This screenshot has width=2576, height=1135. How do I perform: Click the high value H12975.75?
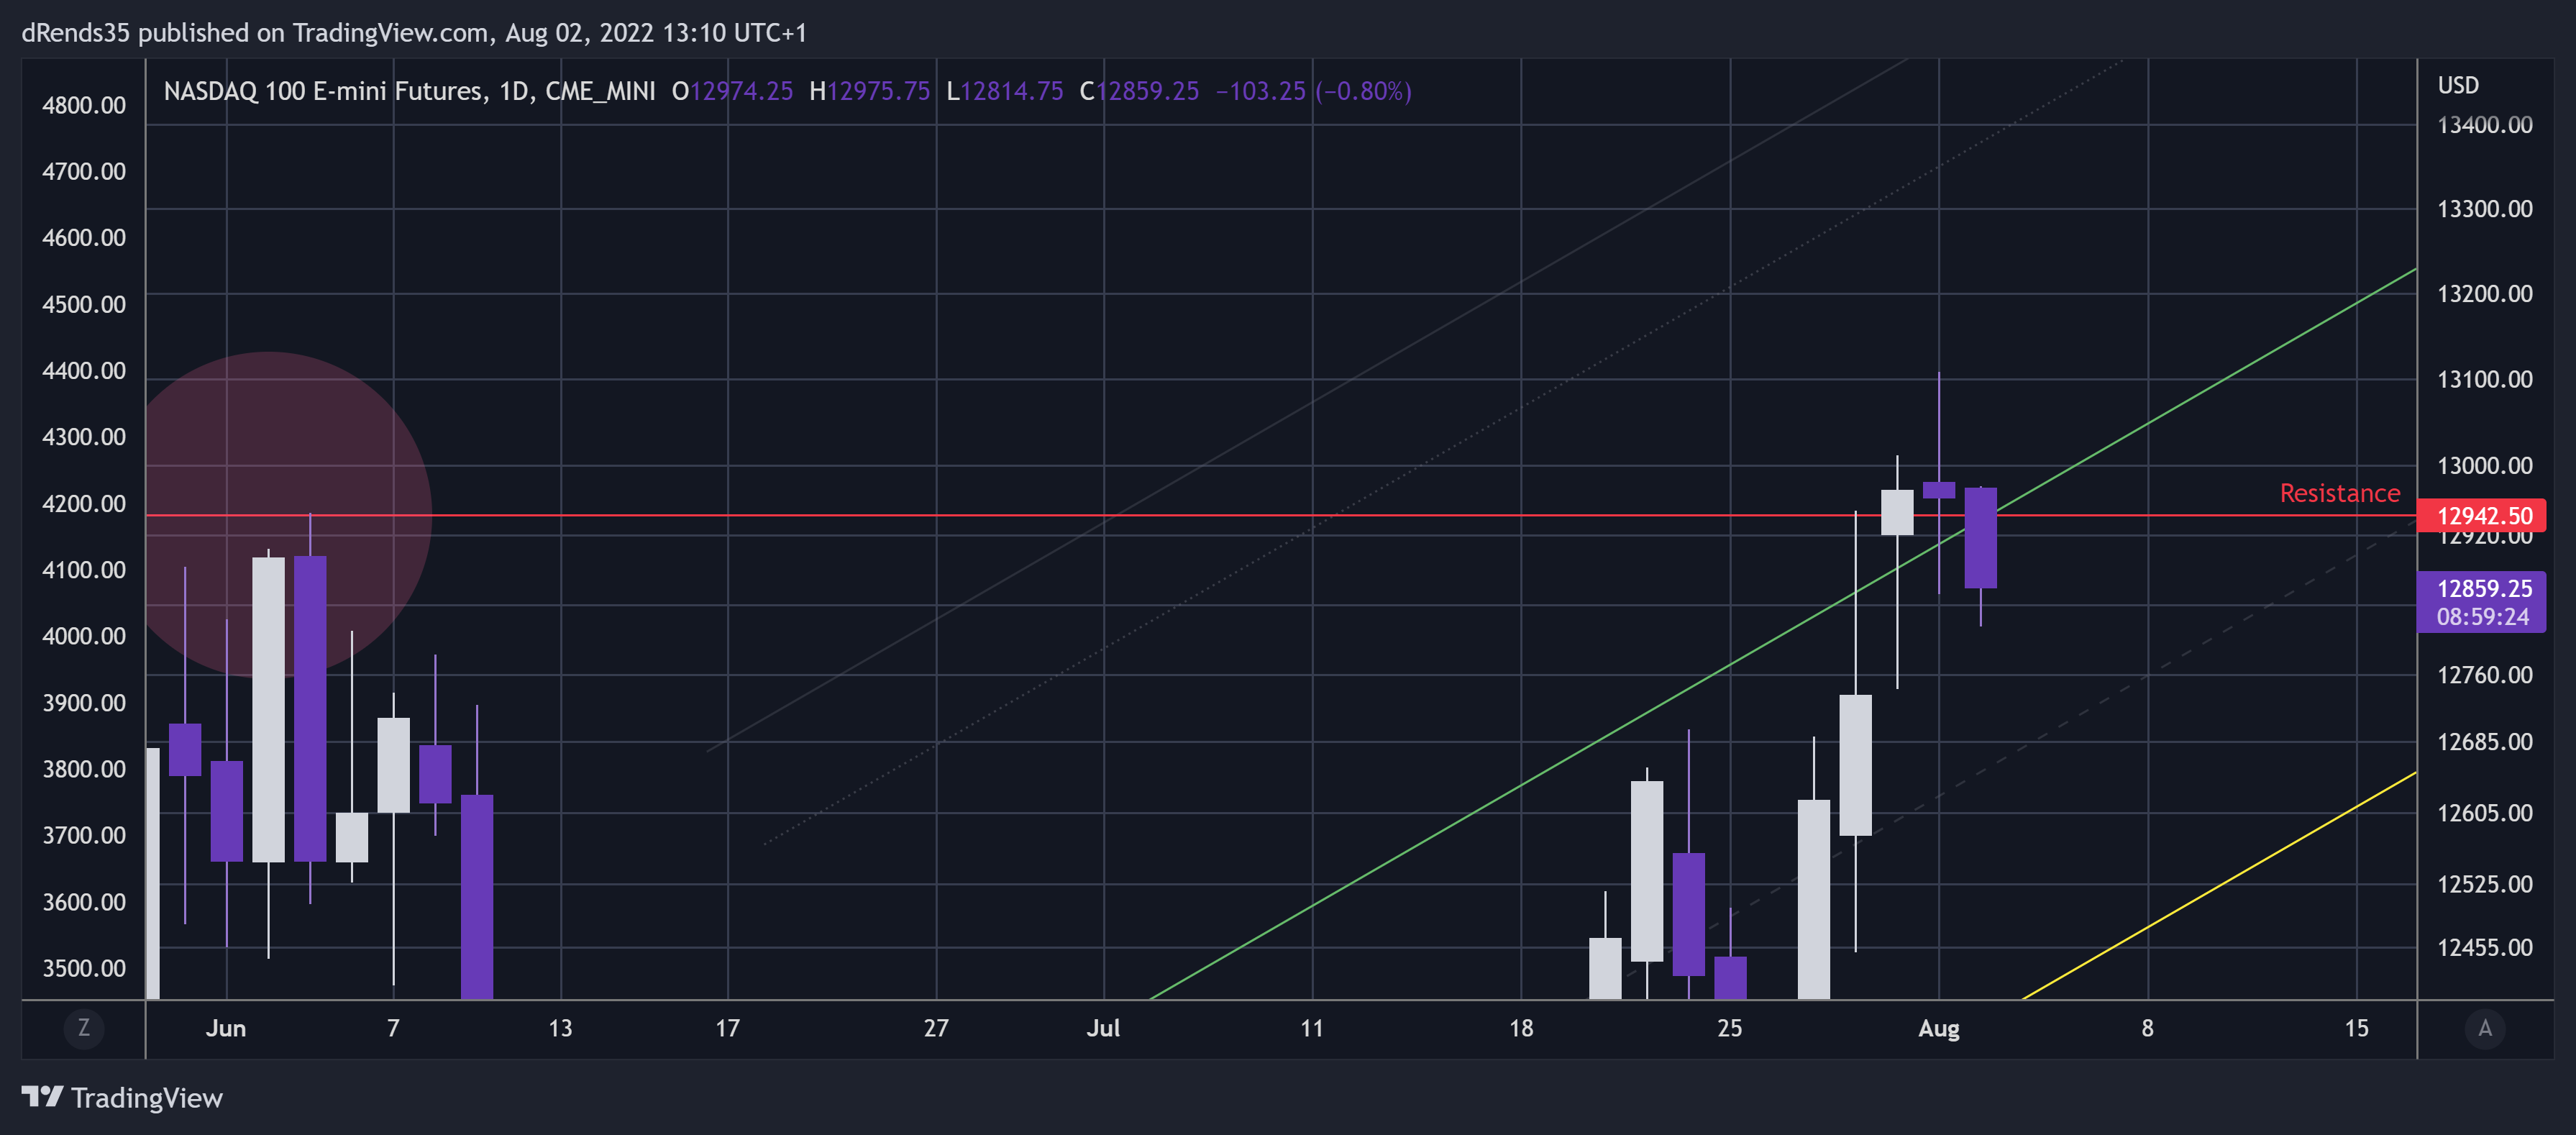[869, 91]
